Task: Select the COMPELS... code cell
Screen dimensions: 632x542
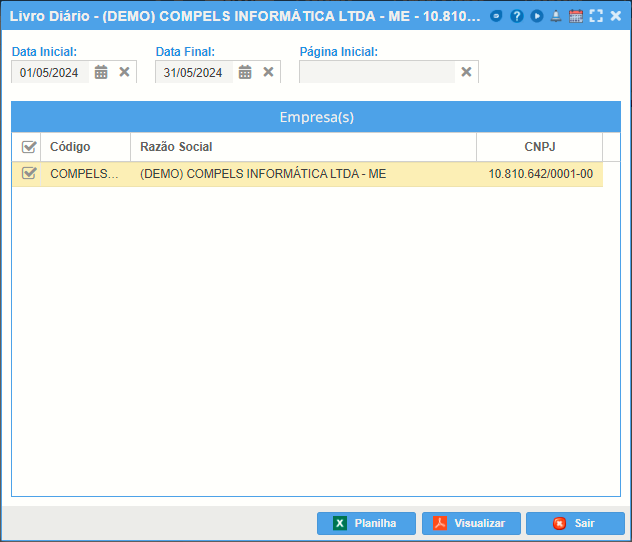Action: point(85,174)
